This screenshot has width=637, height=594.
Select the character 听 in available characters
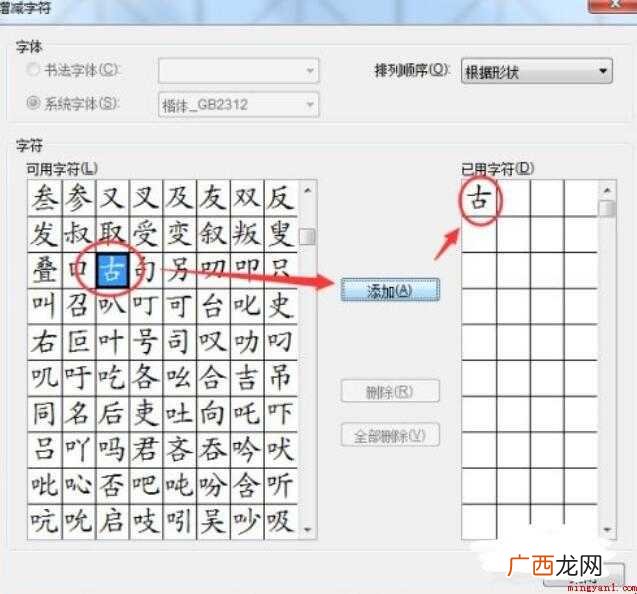tap(281, 486)
